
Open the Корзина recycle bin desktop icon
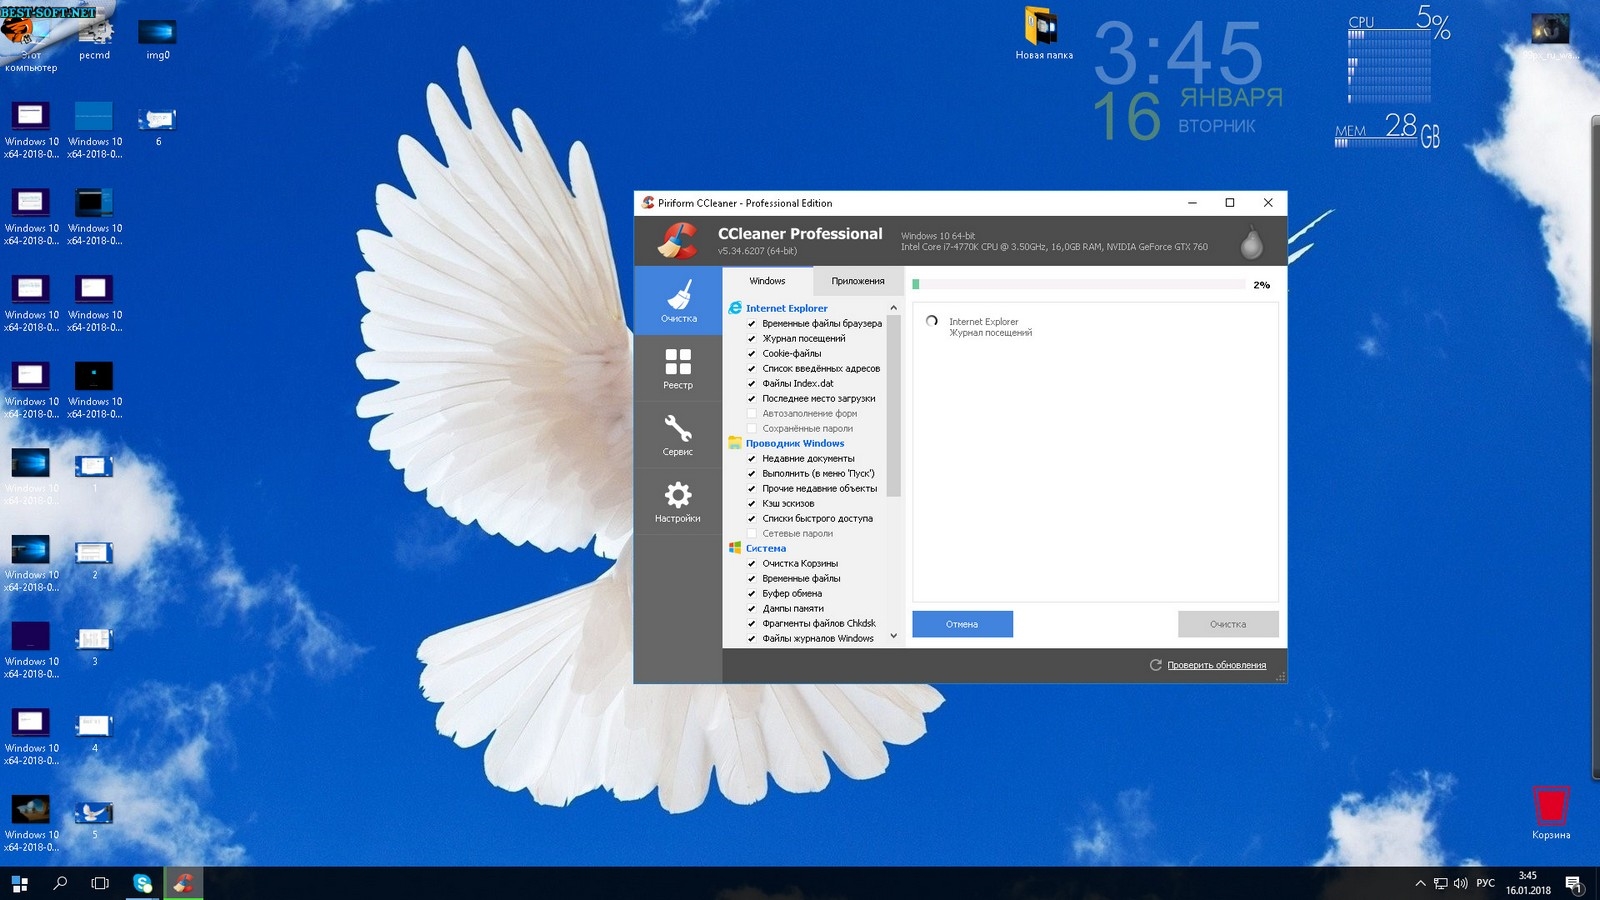click(1550, 811)
